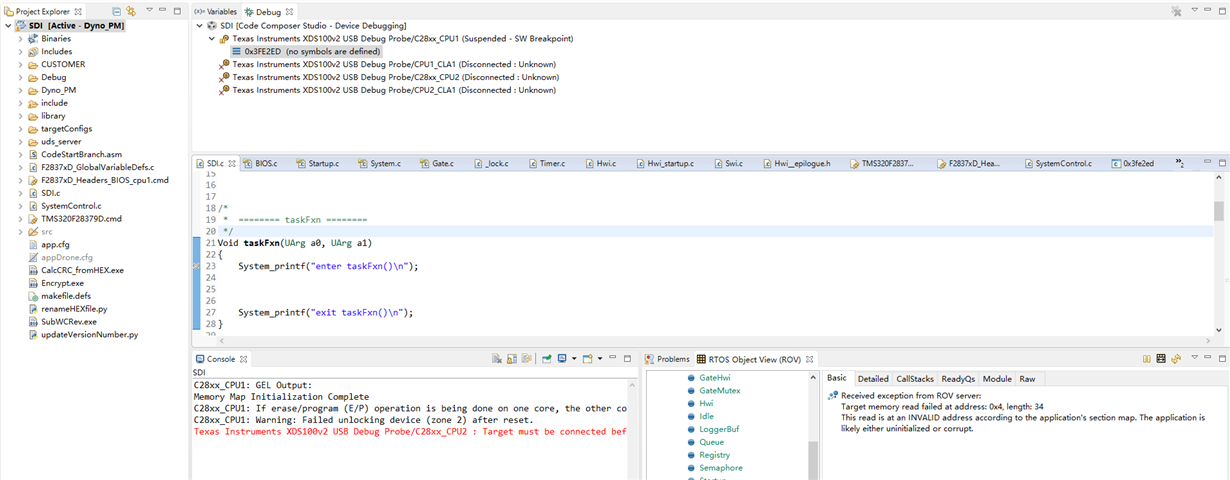The width and height of the screenshot is (1230, 480).
Task: Open app.cfg file
Action: pos(55,244)
